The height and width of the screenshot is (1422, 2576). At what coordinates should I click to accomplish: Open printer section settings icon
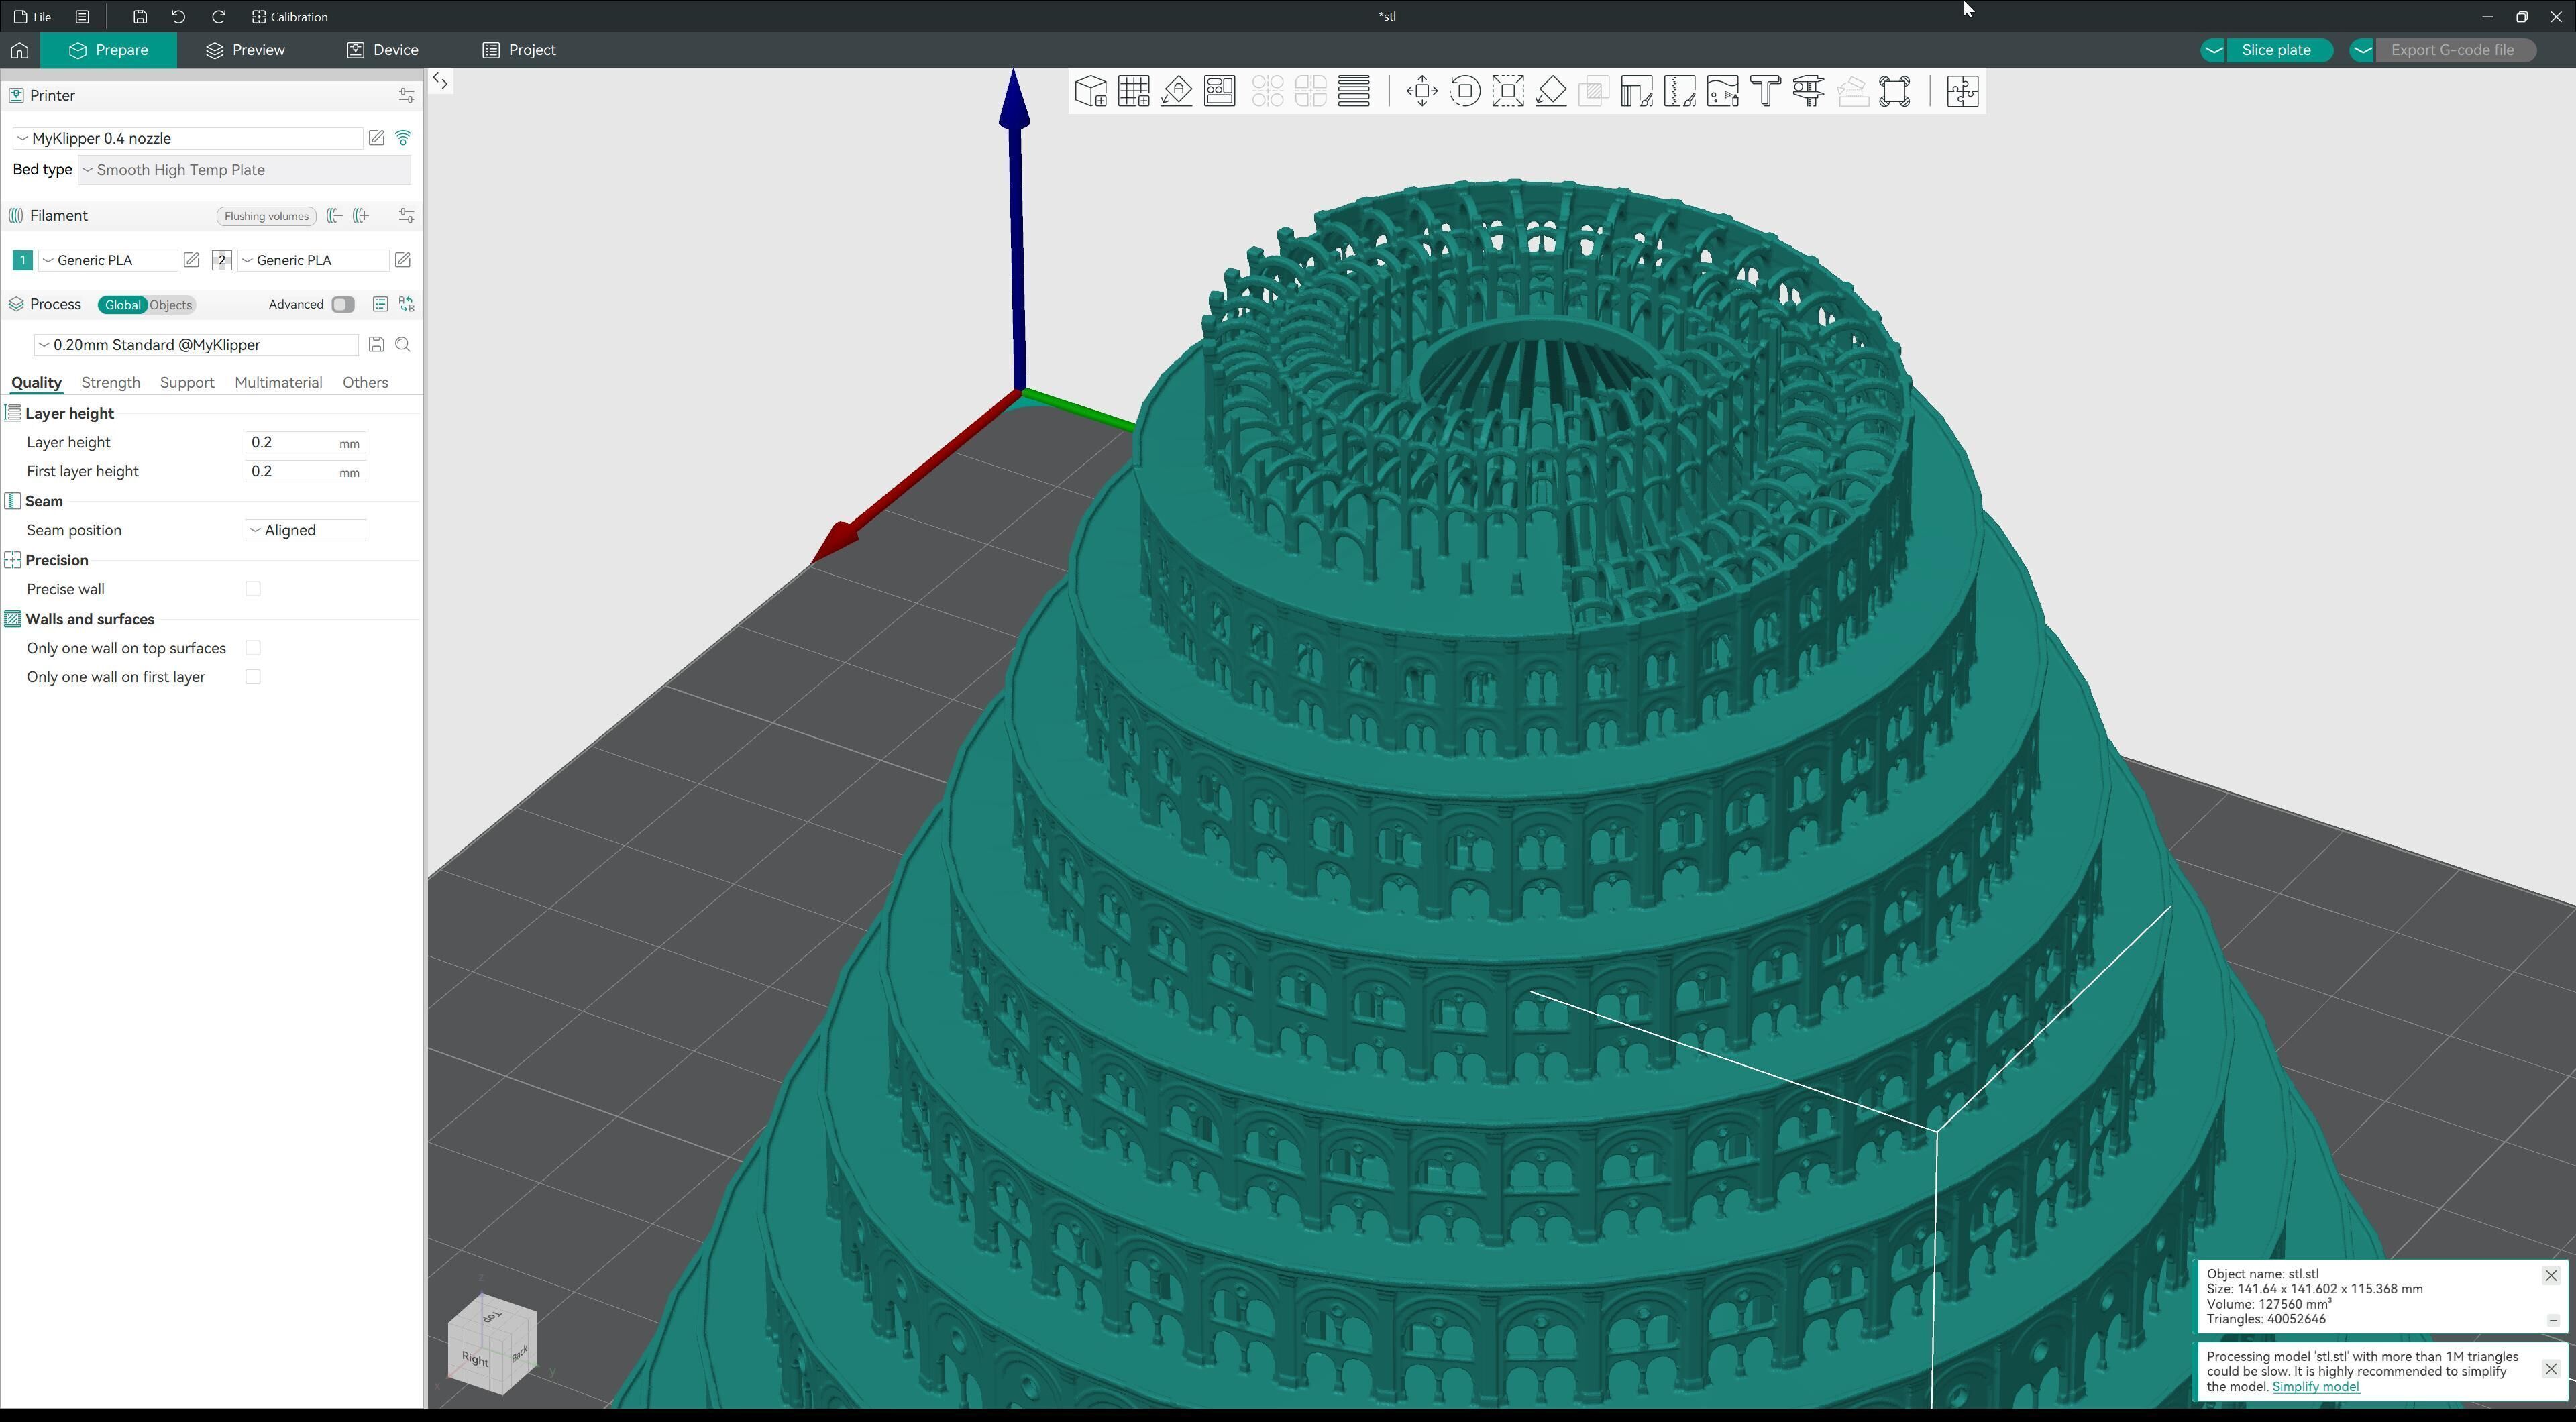[406, 96]
